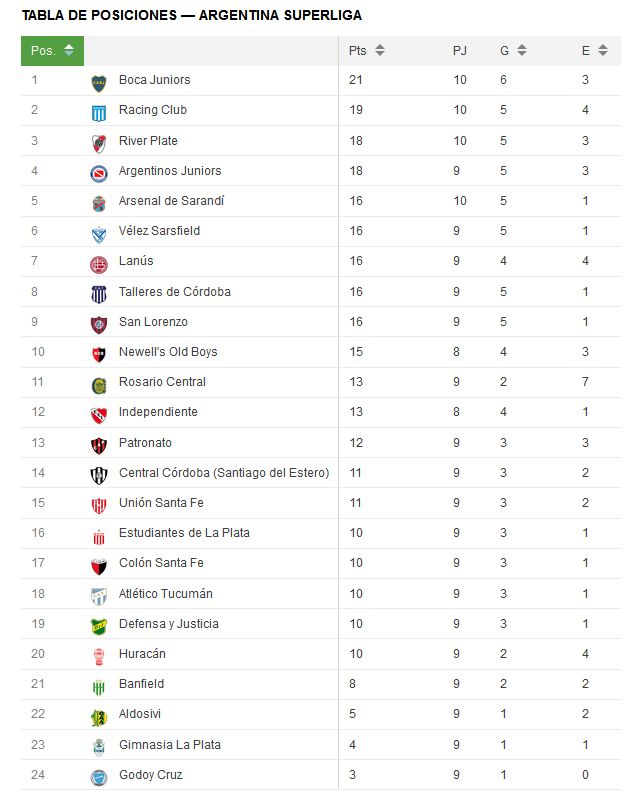Viewport: 632px width, 795px height.
Task: Click the River Plate crest icon
Action: click(x=99, y=144)
